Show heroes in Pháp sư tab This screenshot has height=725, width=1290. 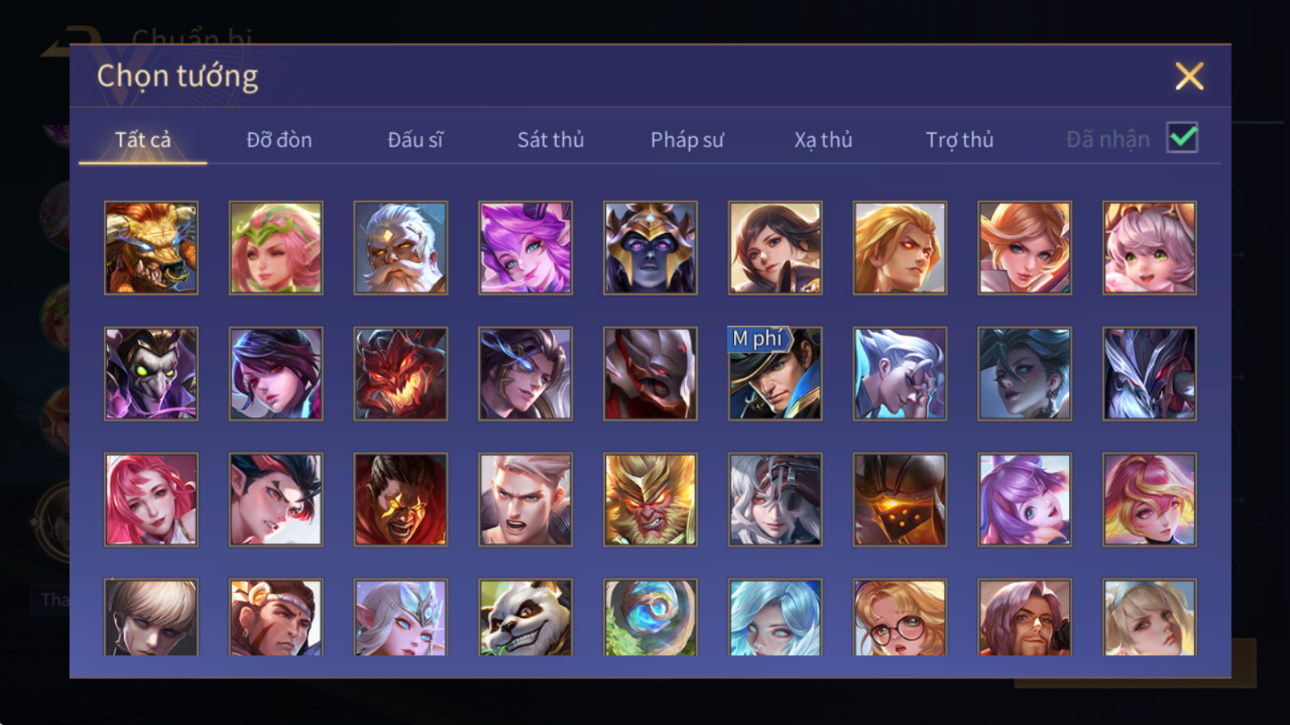pos(687,140)
